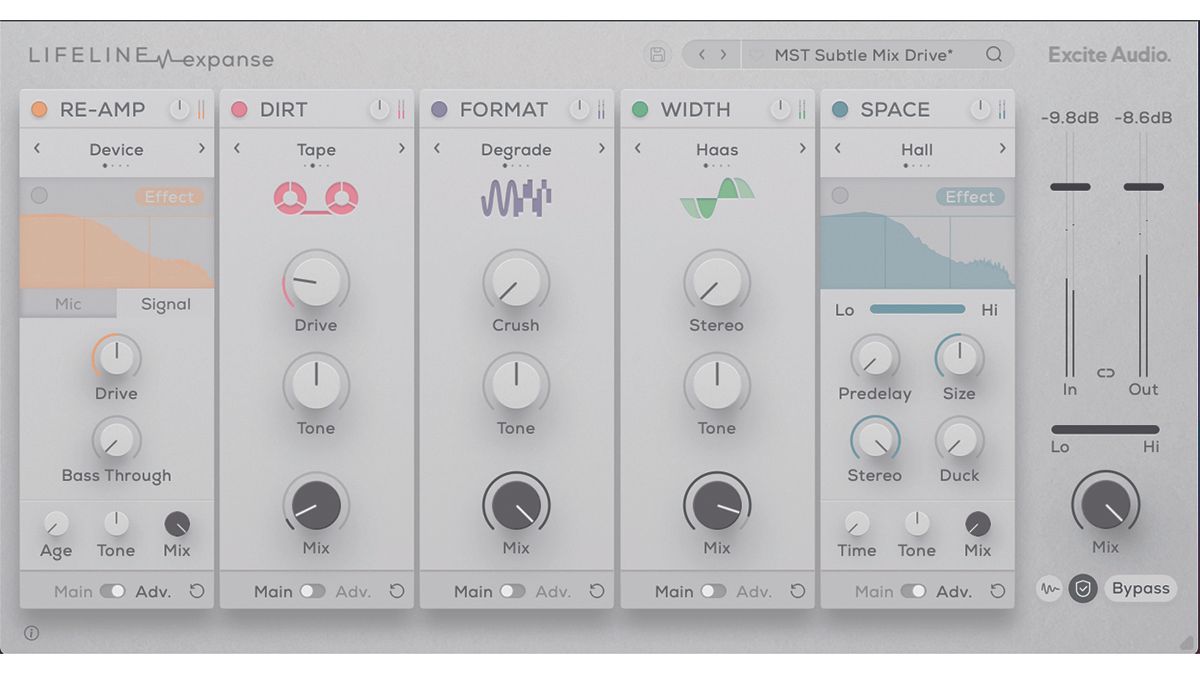1200x674 pixels.
Task: Click the Lo-Hi slider in the SPACE module
Action: pos(916,311)
